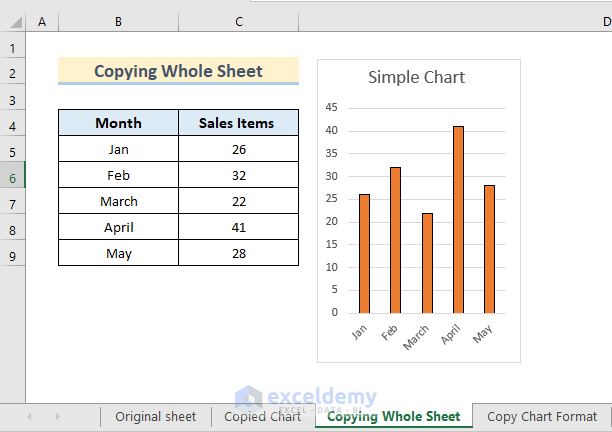Switch to the Copied Chart tab
This screenshot has height=432, width=612.
point(262,416)
